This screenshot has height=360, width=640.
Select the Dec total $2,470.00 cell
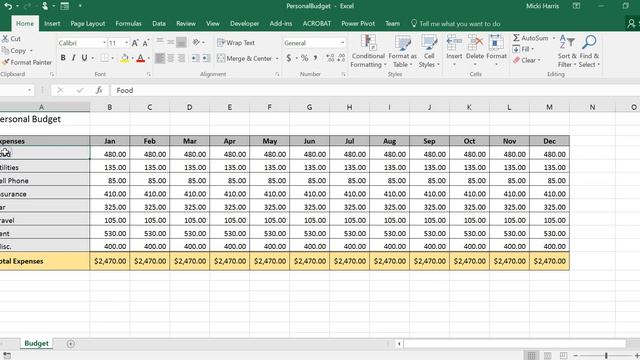(x=549, y=261)
